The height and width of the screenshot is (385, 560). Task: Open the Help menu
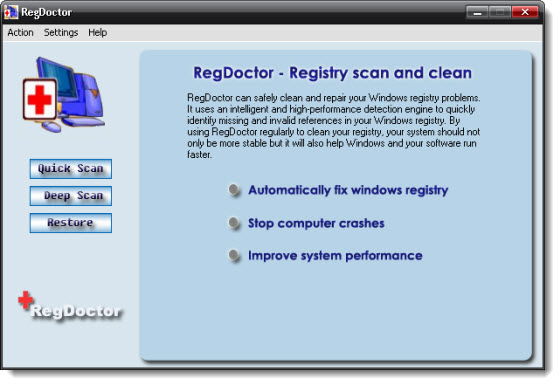point(98,32)
